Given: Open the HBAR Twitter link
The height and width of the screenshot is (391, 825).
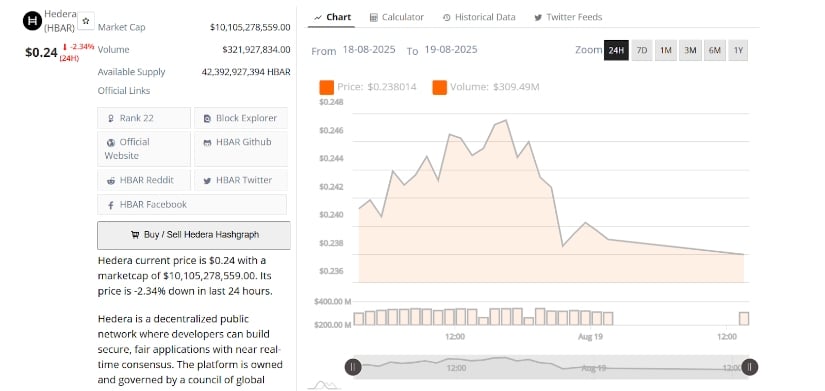Looking at the screenshot, I should point(241,180).
